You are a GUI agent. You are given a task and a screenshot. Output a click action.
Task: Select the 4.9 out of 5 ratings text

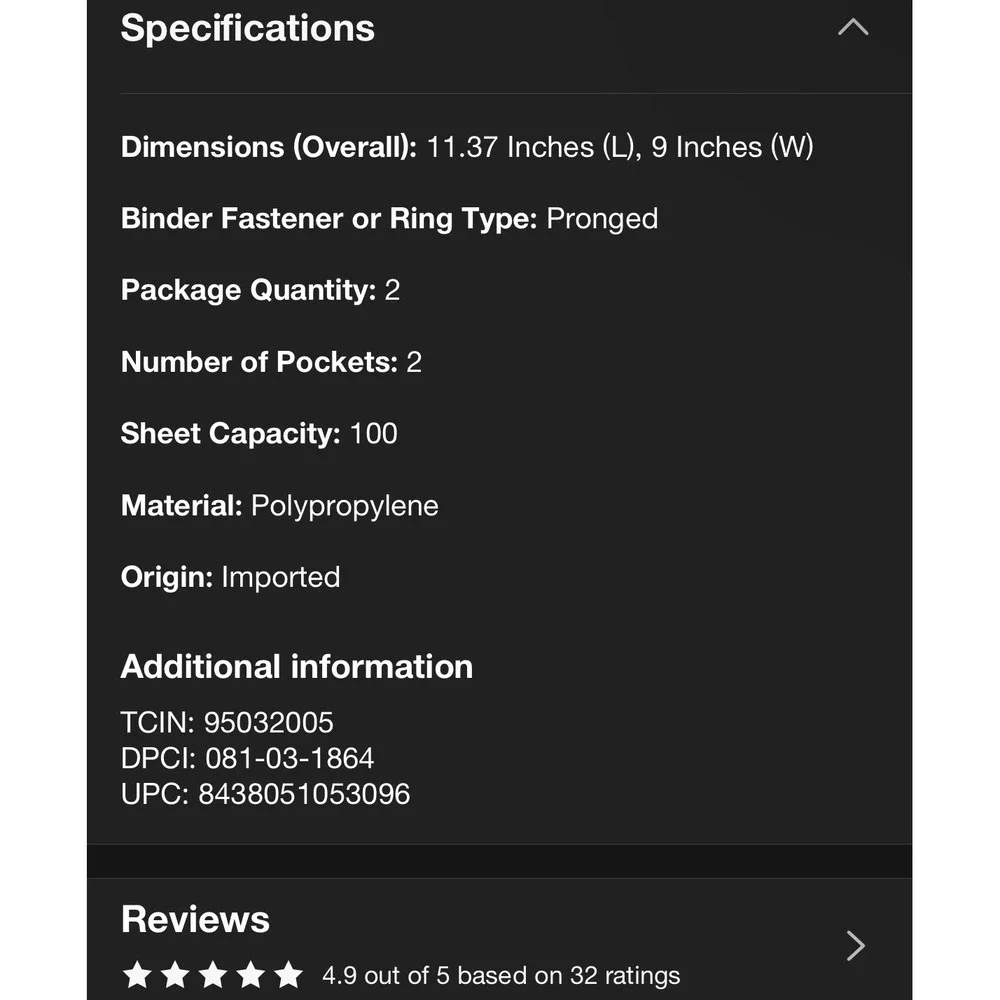501,975
